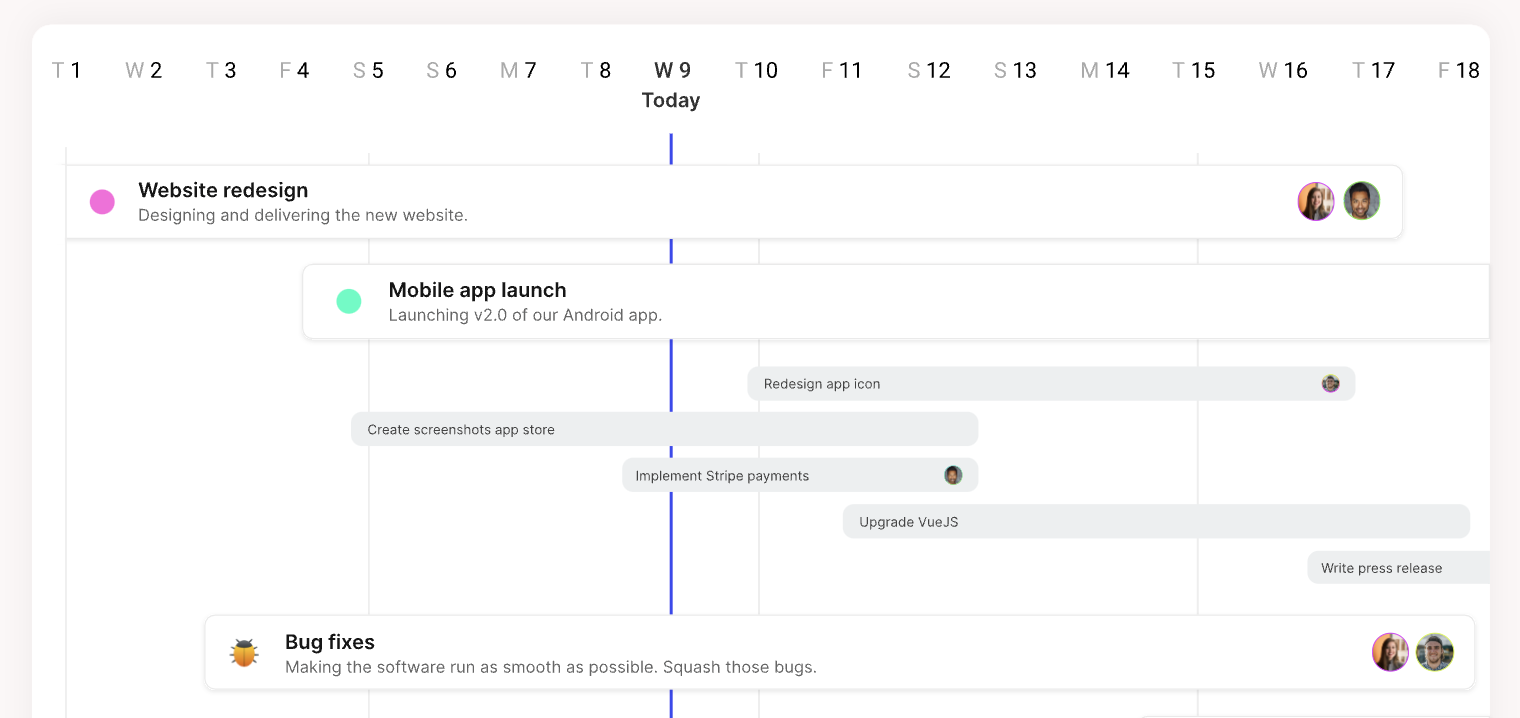Select the Upgrade VueJS task bar

[x=1100, y=521]
